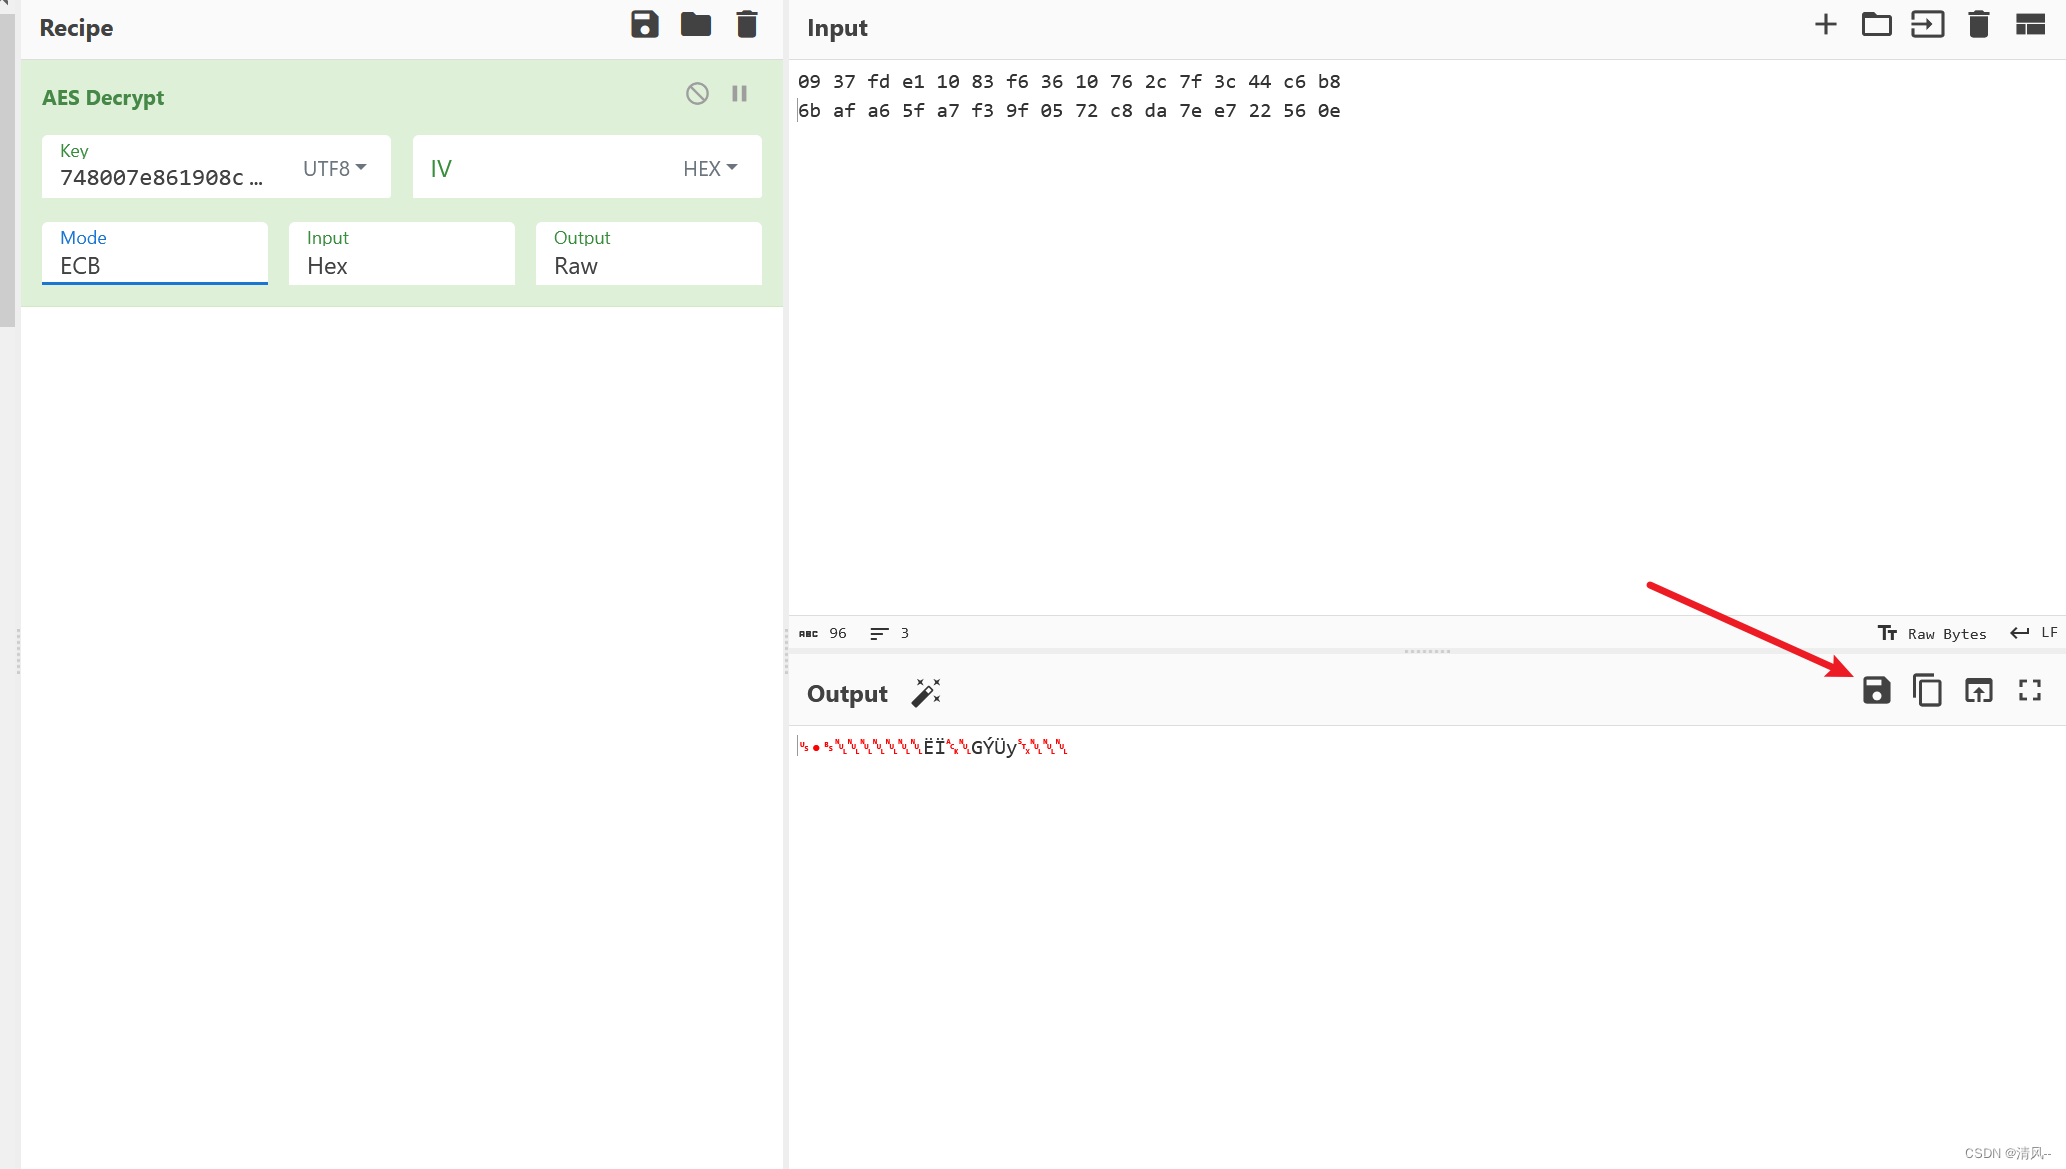Screen dimensions: 2066x1169
Task: Open the Output Raw dropdown
Action: (649, 253)
